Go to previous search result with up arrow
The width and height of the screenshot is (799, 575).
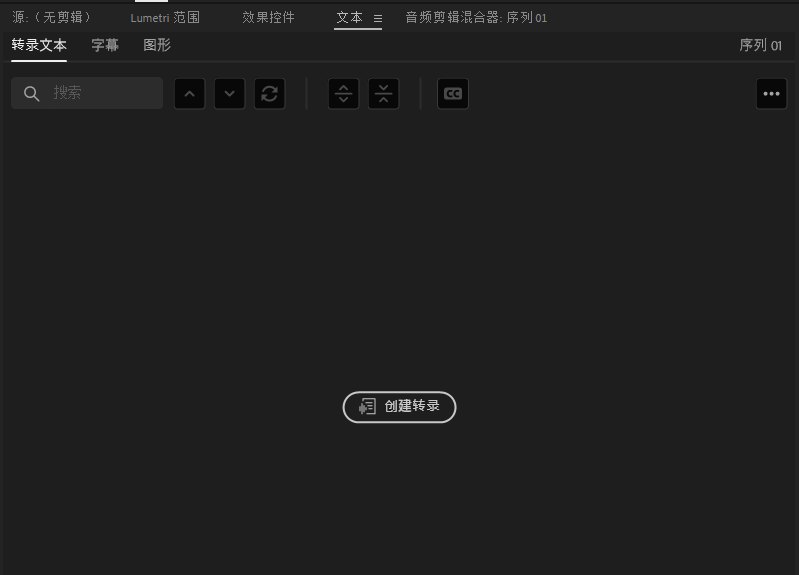pos(190,94)
